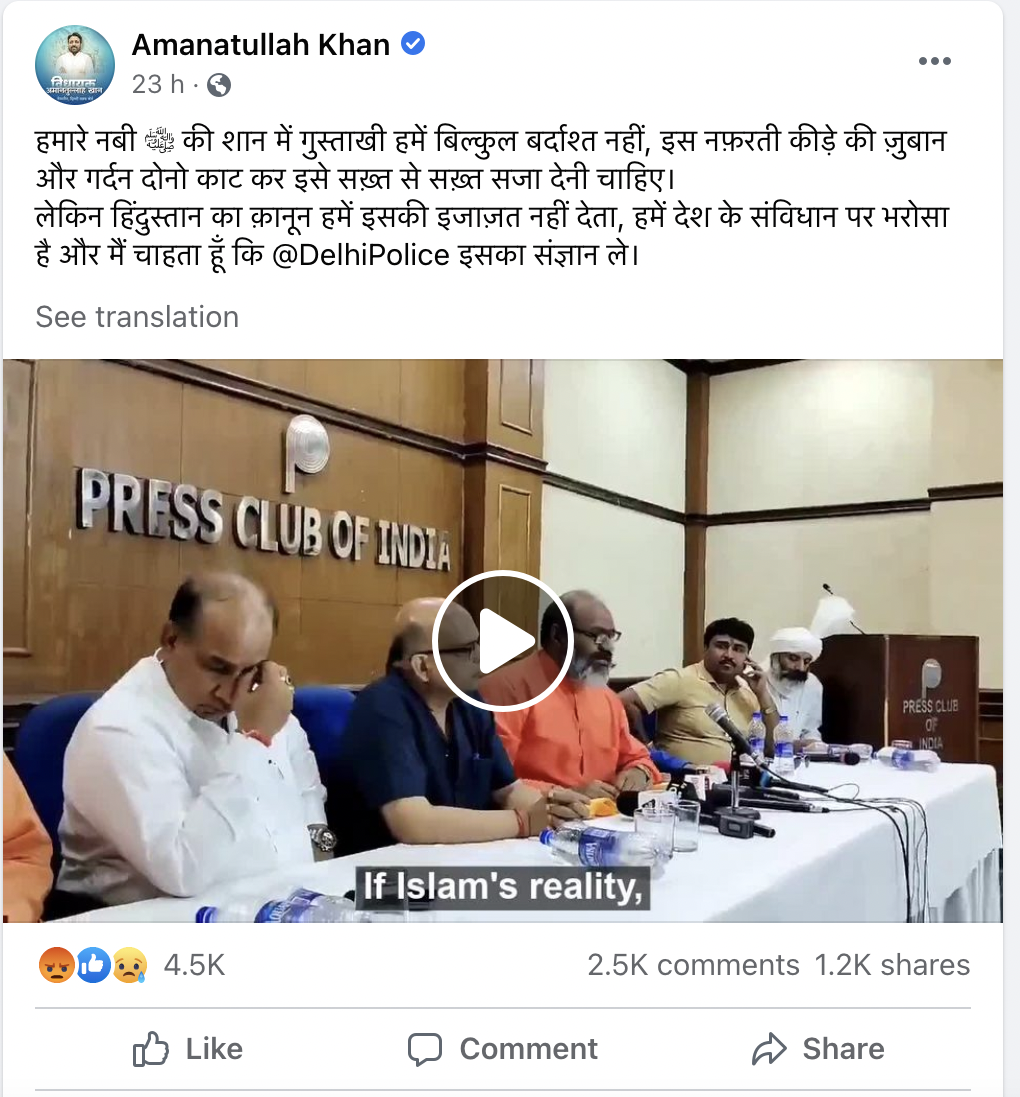Click the sad reaction emoji
The width and height of the screenshot is (1020, 1097).
129,965
